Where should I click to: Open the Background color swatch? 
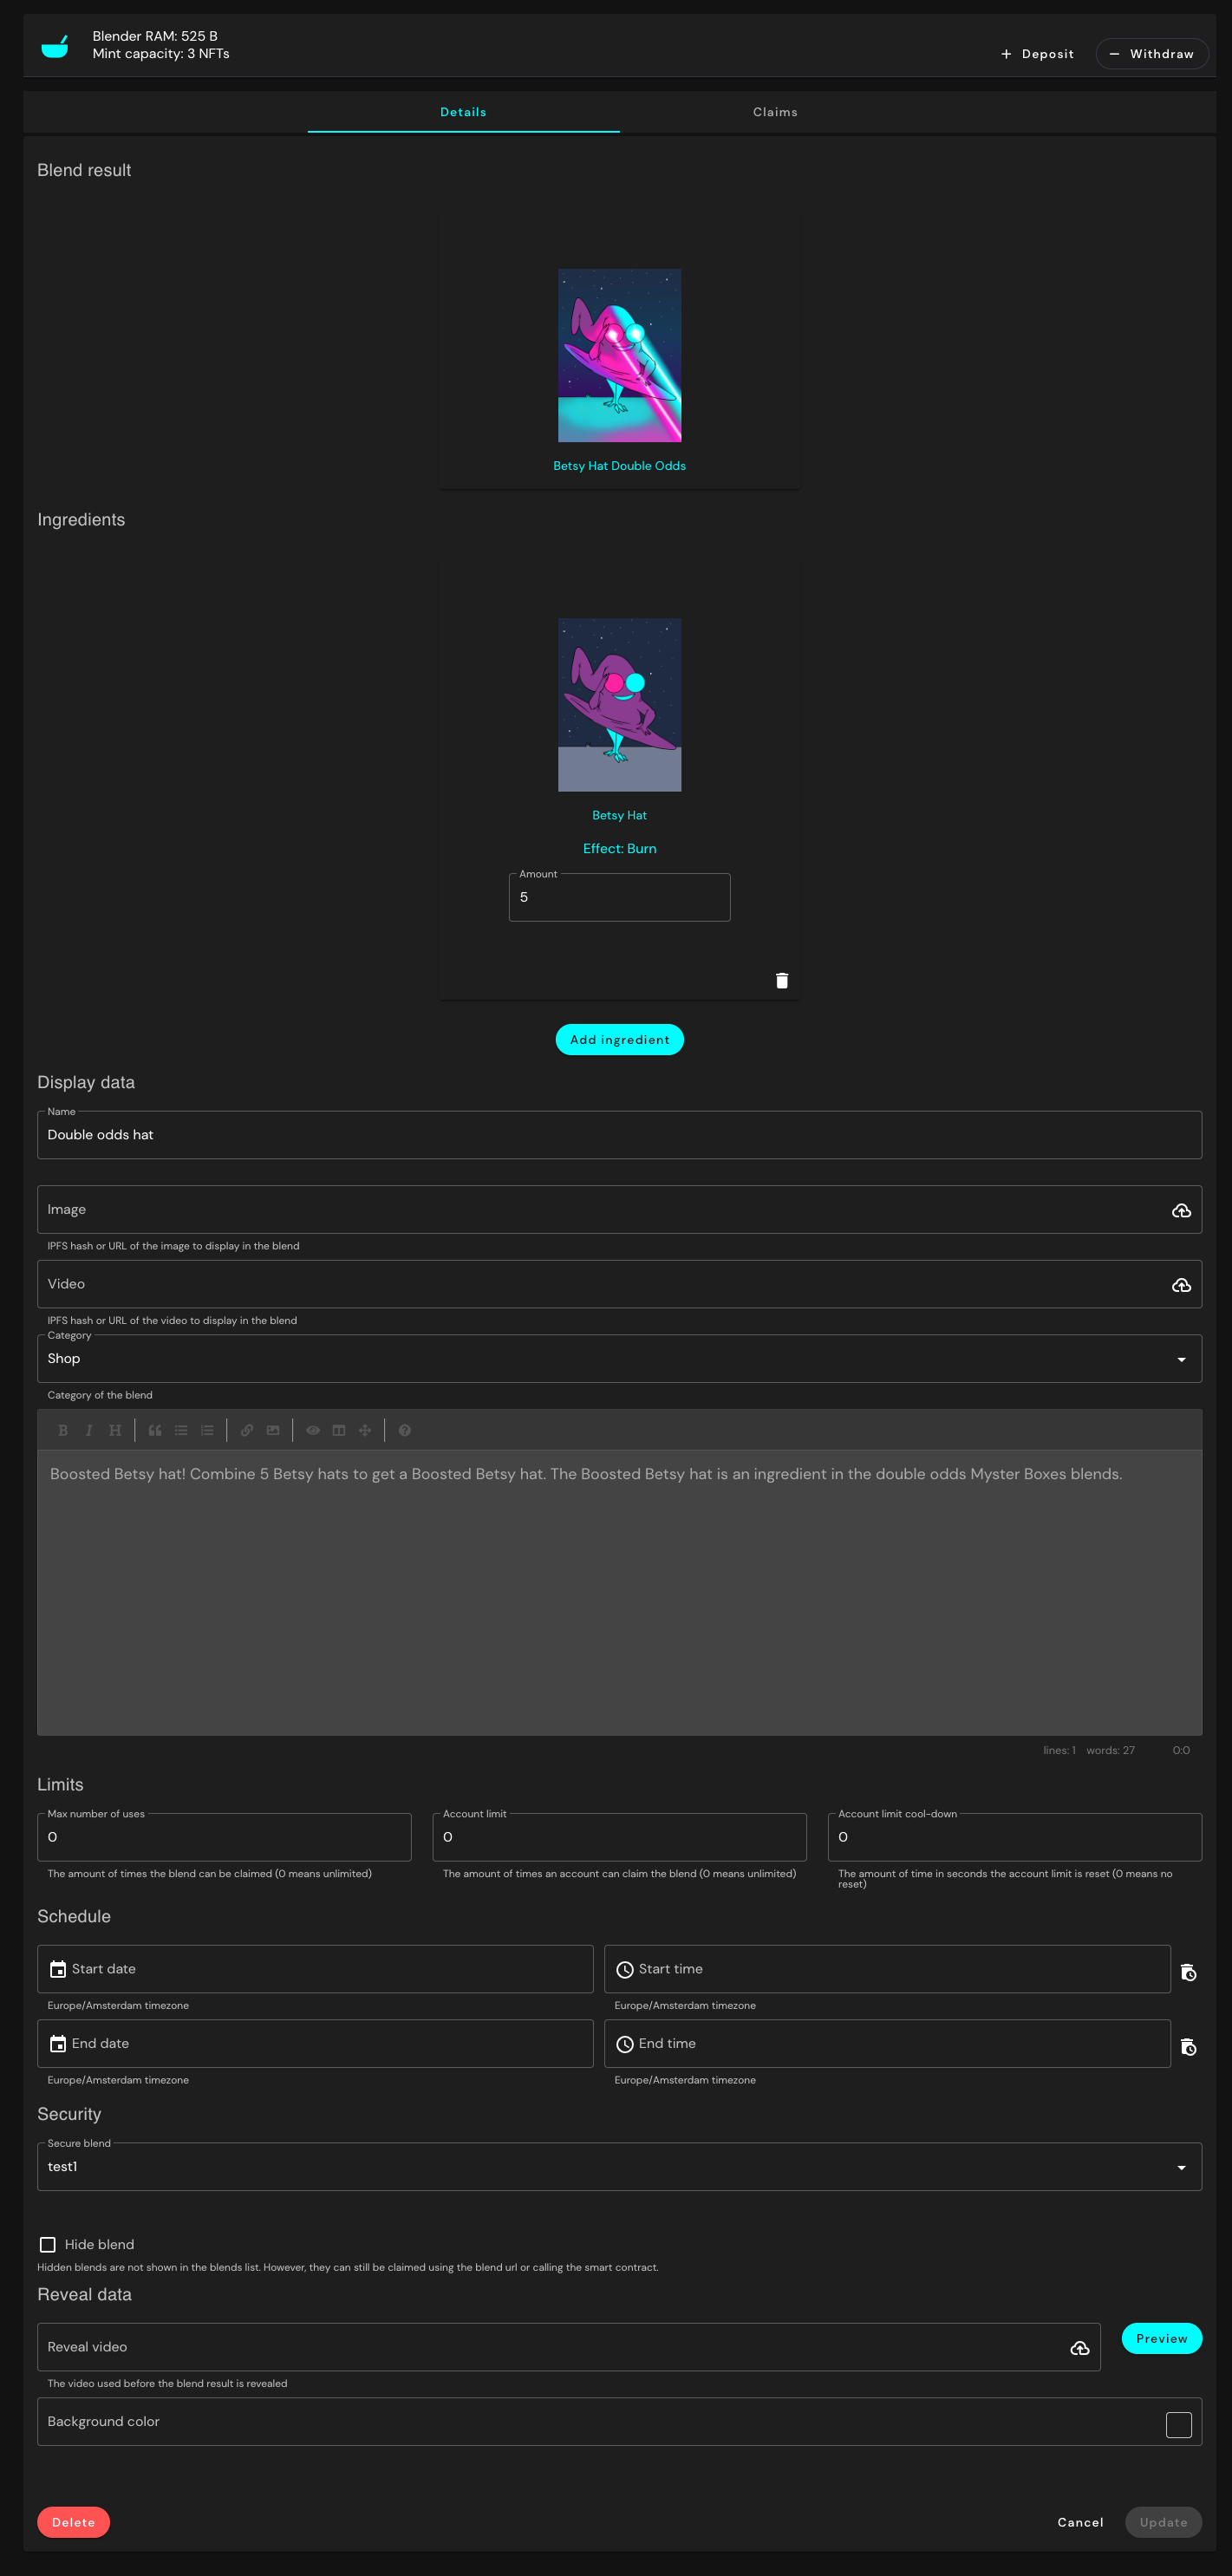pos(1178,2424)
